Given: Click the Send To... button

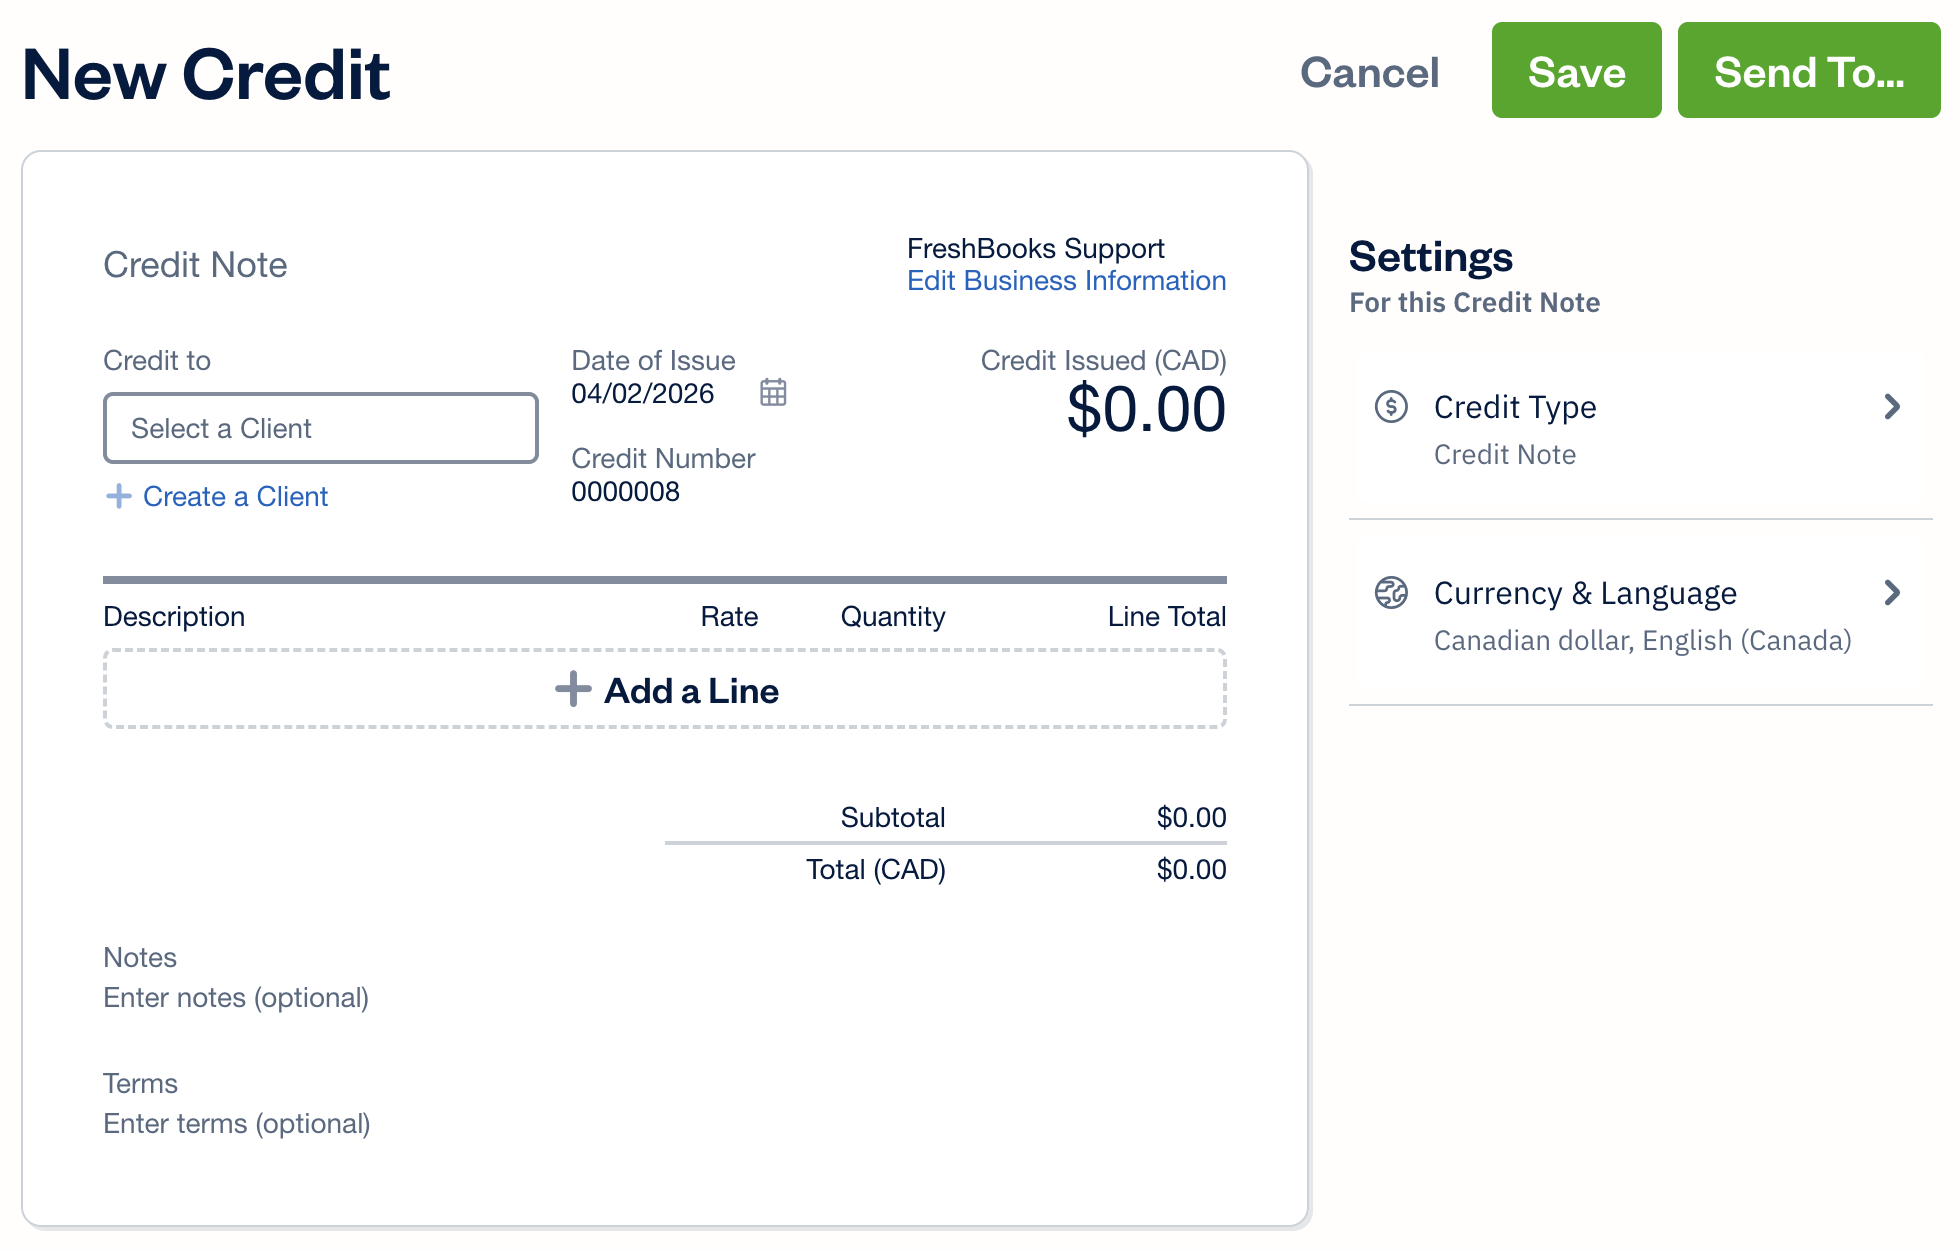Looking at the screenshot, I should [x=1808, y=70].
